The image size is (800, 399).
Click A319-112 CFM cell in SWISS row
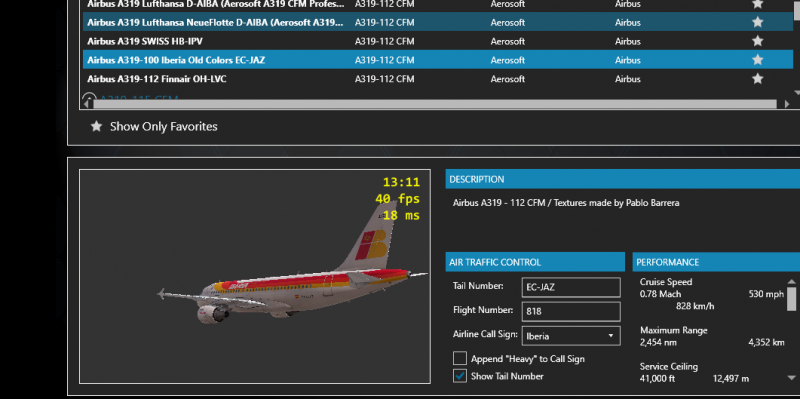click(384, 41)
